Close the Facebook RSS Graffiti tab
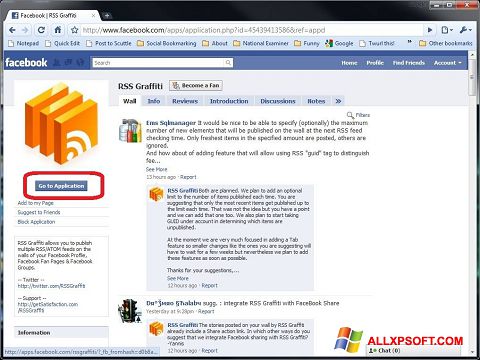 [x=94, y=15]
